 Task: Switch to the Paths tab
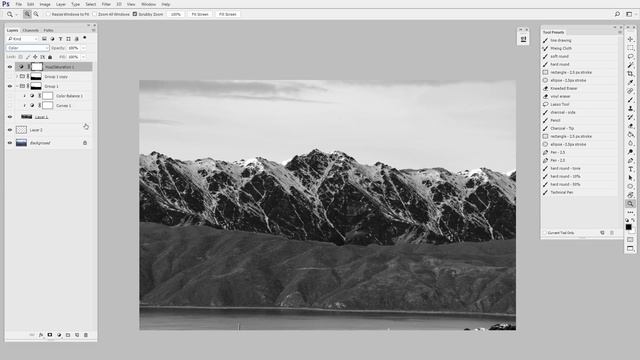pyautogui.click(x=49, y=30)
